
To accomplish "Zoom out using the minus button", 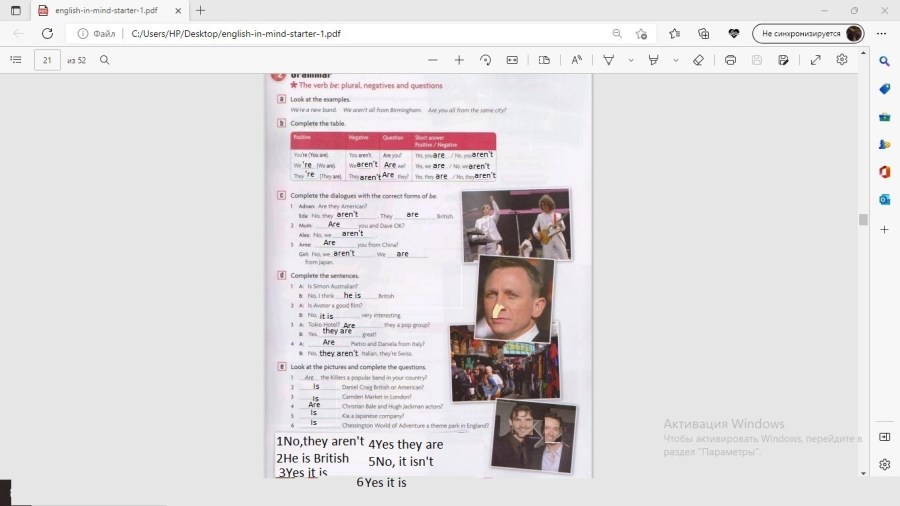I will tap(433, 60).
